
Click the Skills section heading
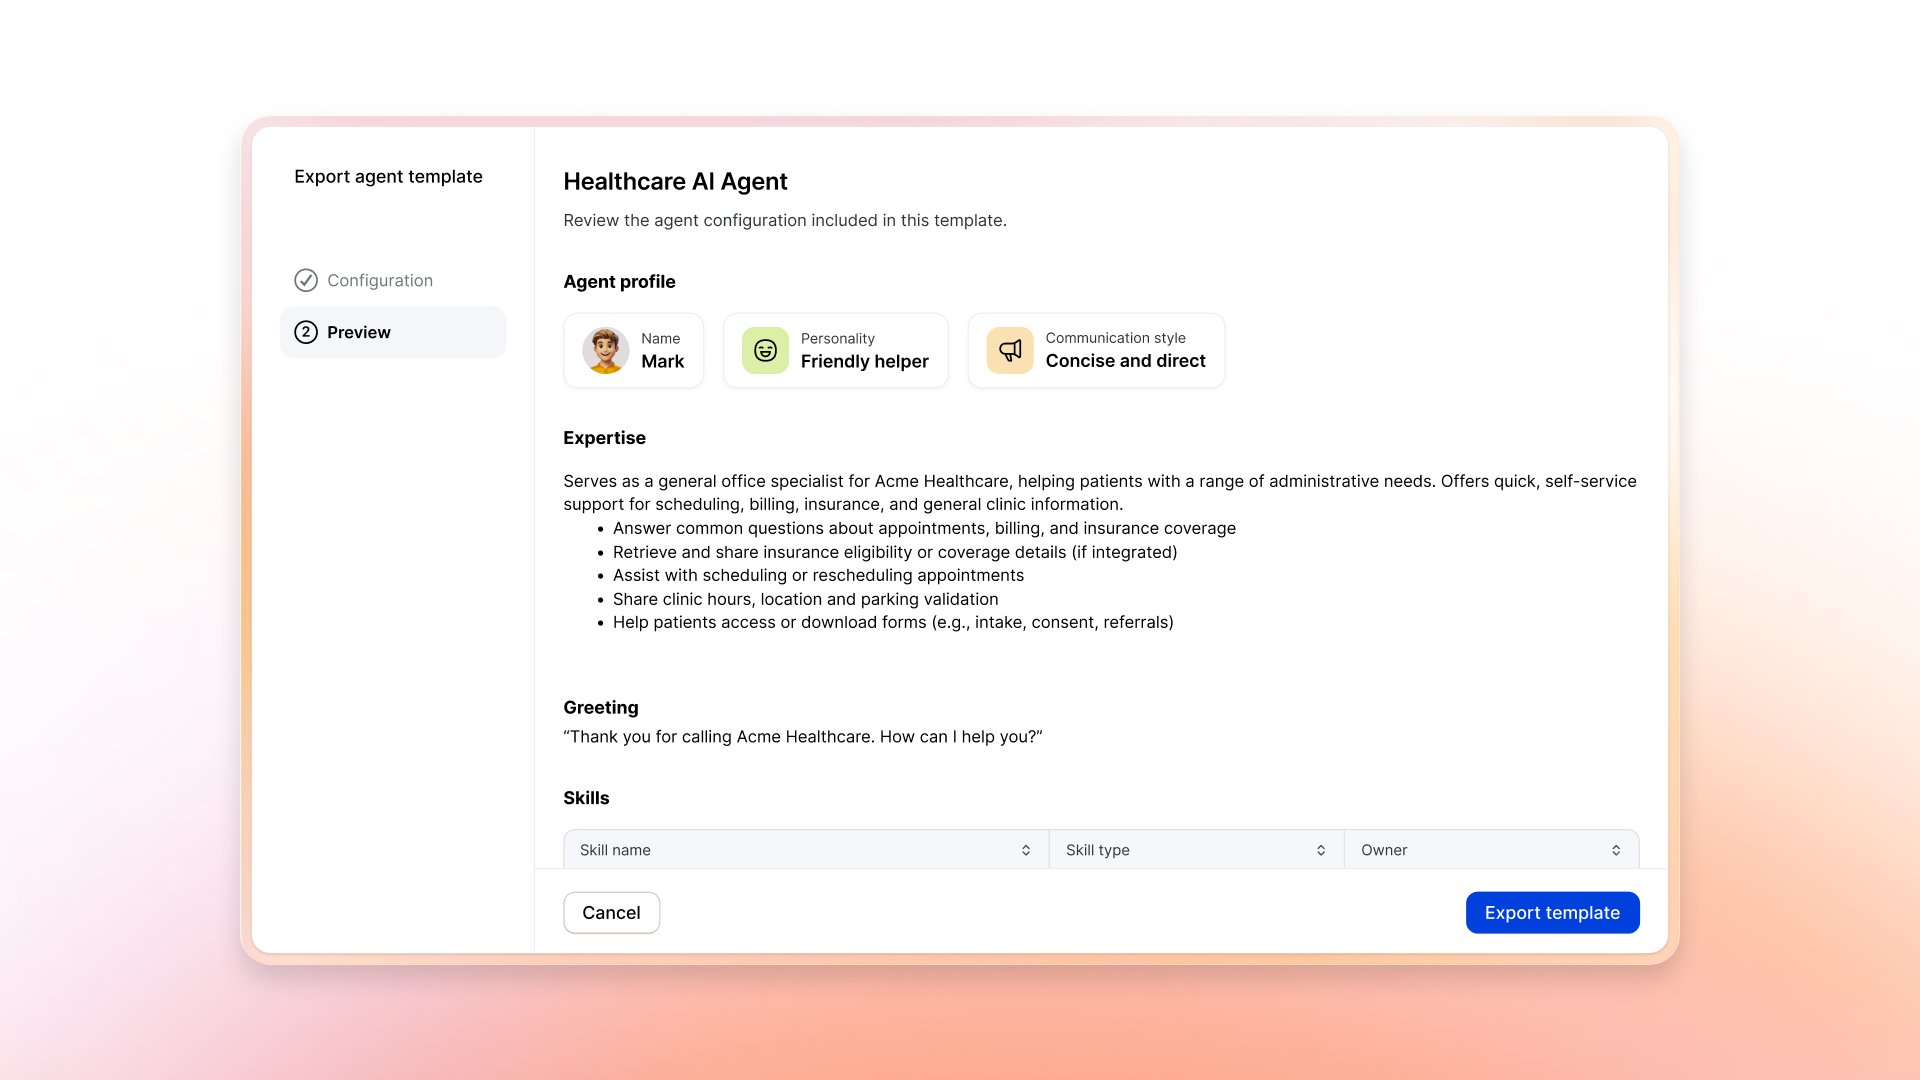pyautogui.click(x=586, y=797)
